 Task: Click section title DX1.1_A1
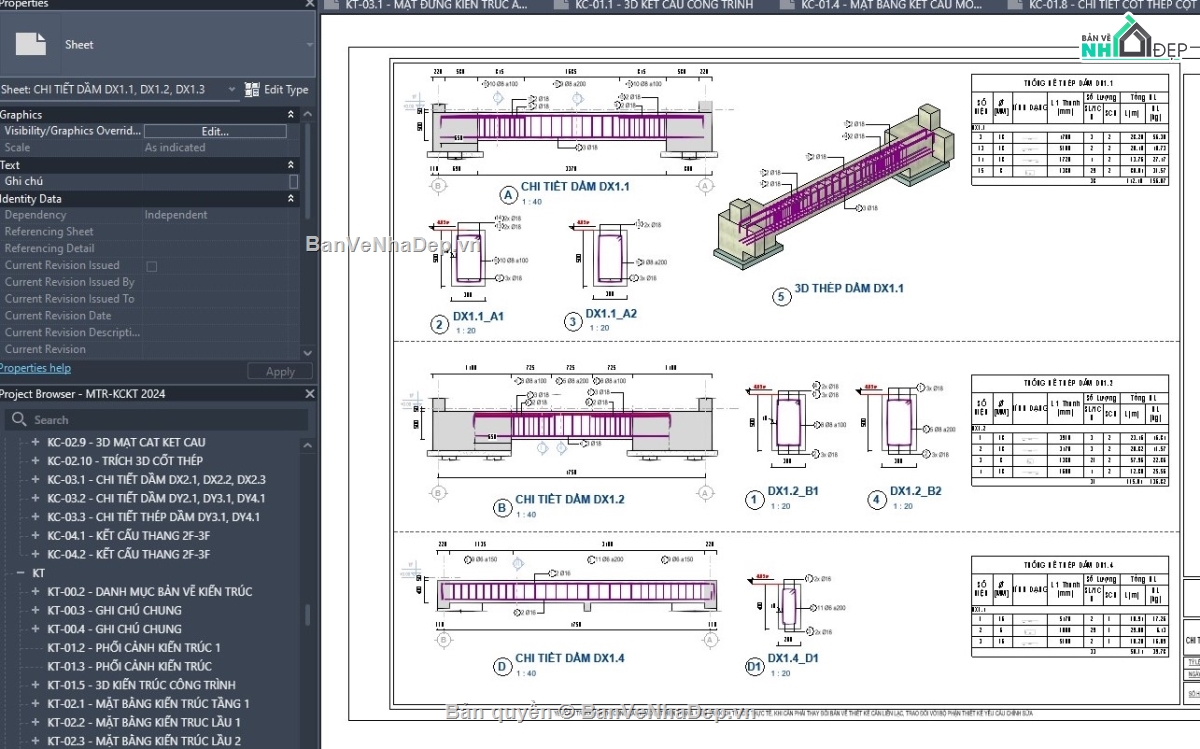point(478,316)
